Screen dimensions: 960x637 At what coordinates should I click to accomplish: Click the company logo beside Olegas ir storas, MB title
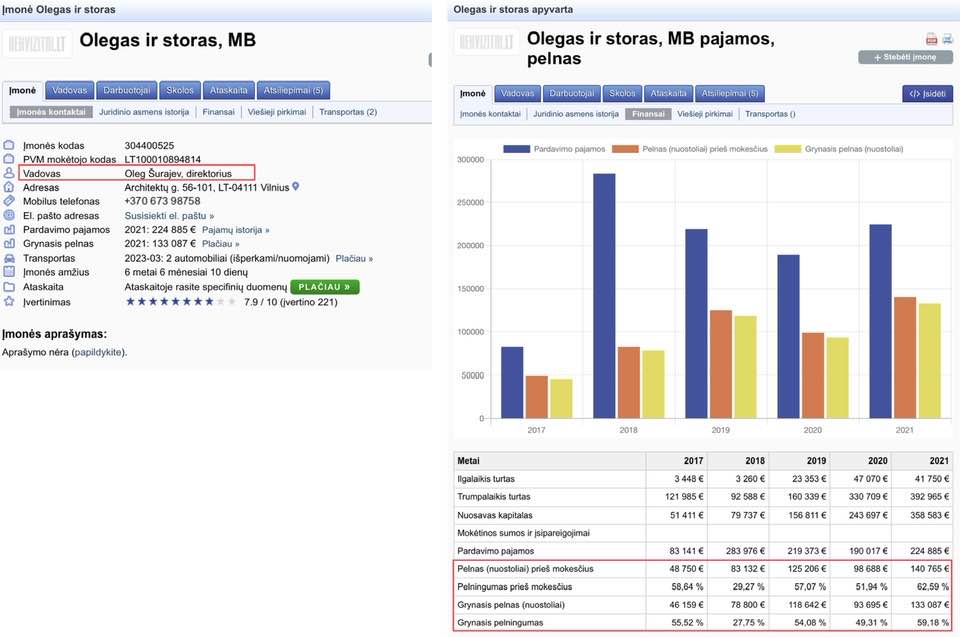(x=37, y=43)
